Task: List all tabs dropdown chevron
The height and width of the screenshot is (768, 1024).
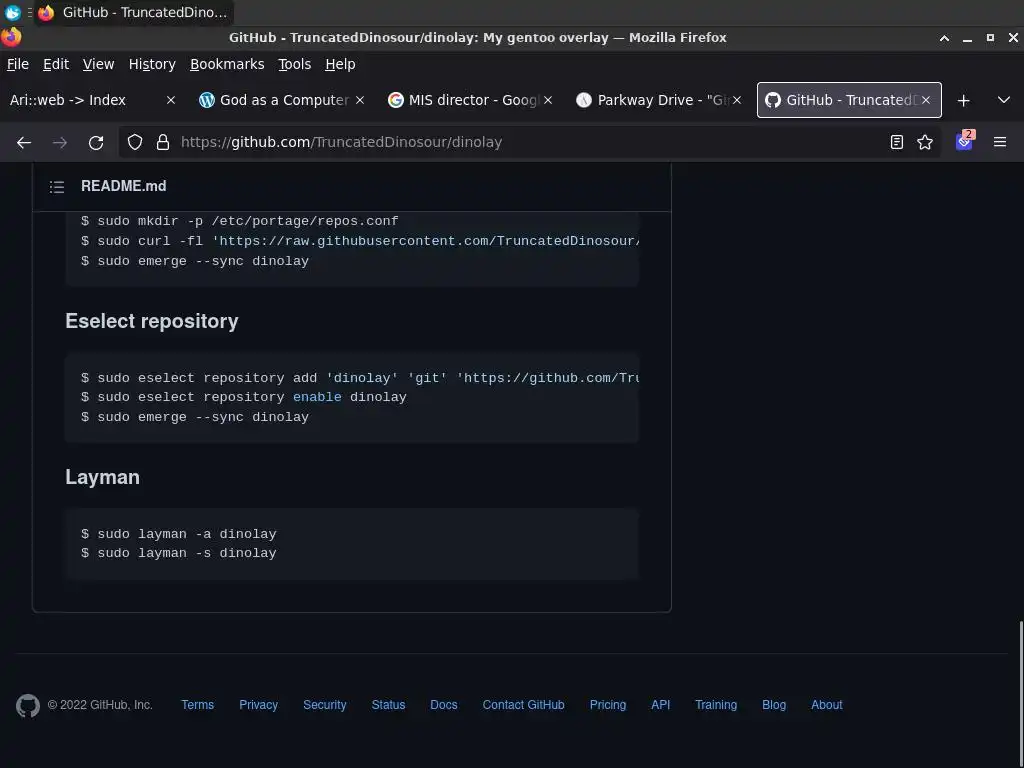Action: tap(1004, 101)
